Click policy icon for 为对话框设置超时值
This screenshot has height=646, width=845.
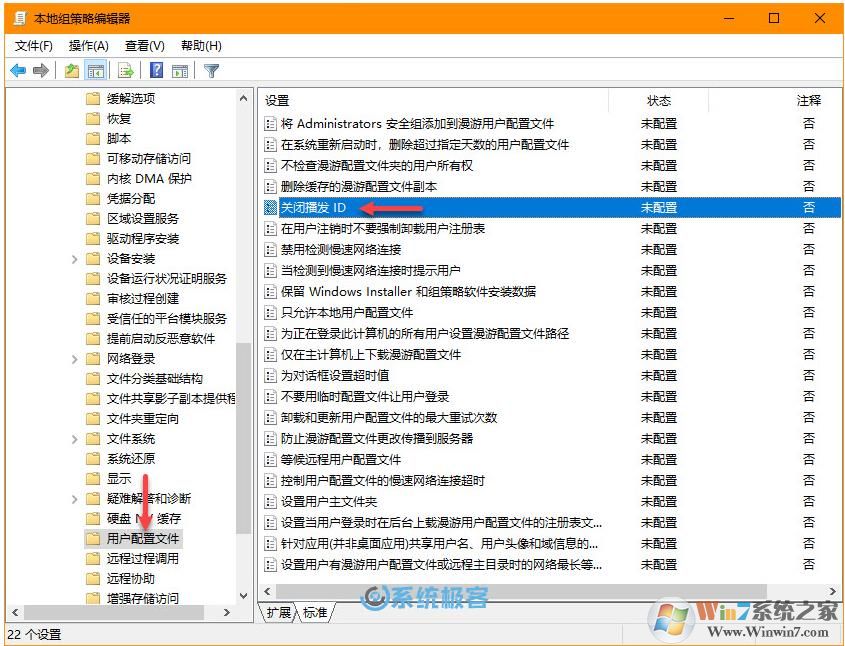coord(270,376)
